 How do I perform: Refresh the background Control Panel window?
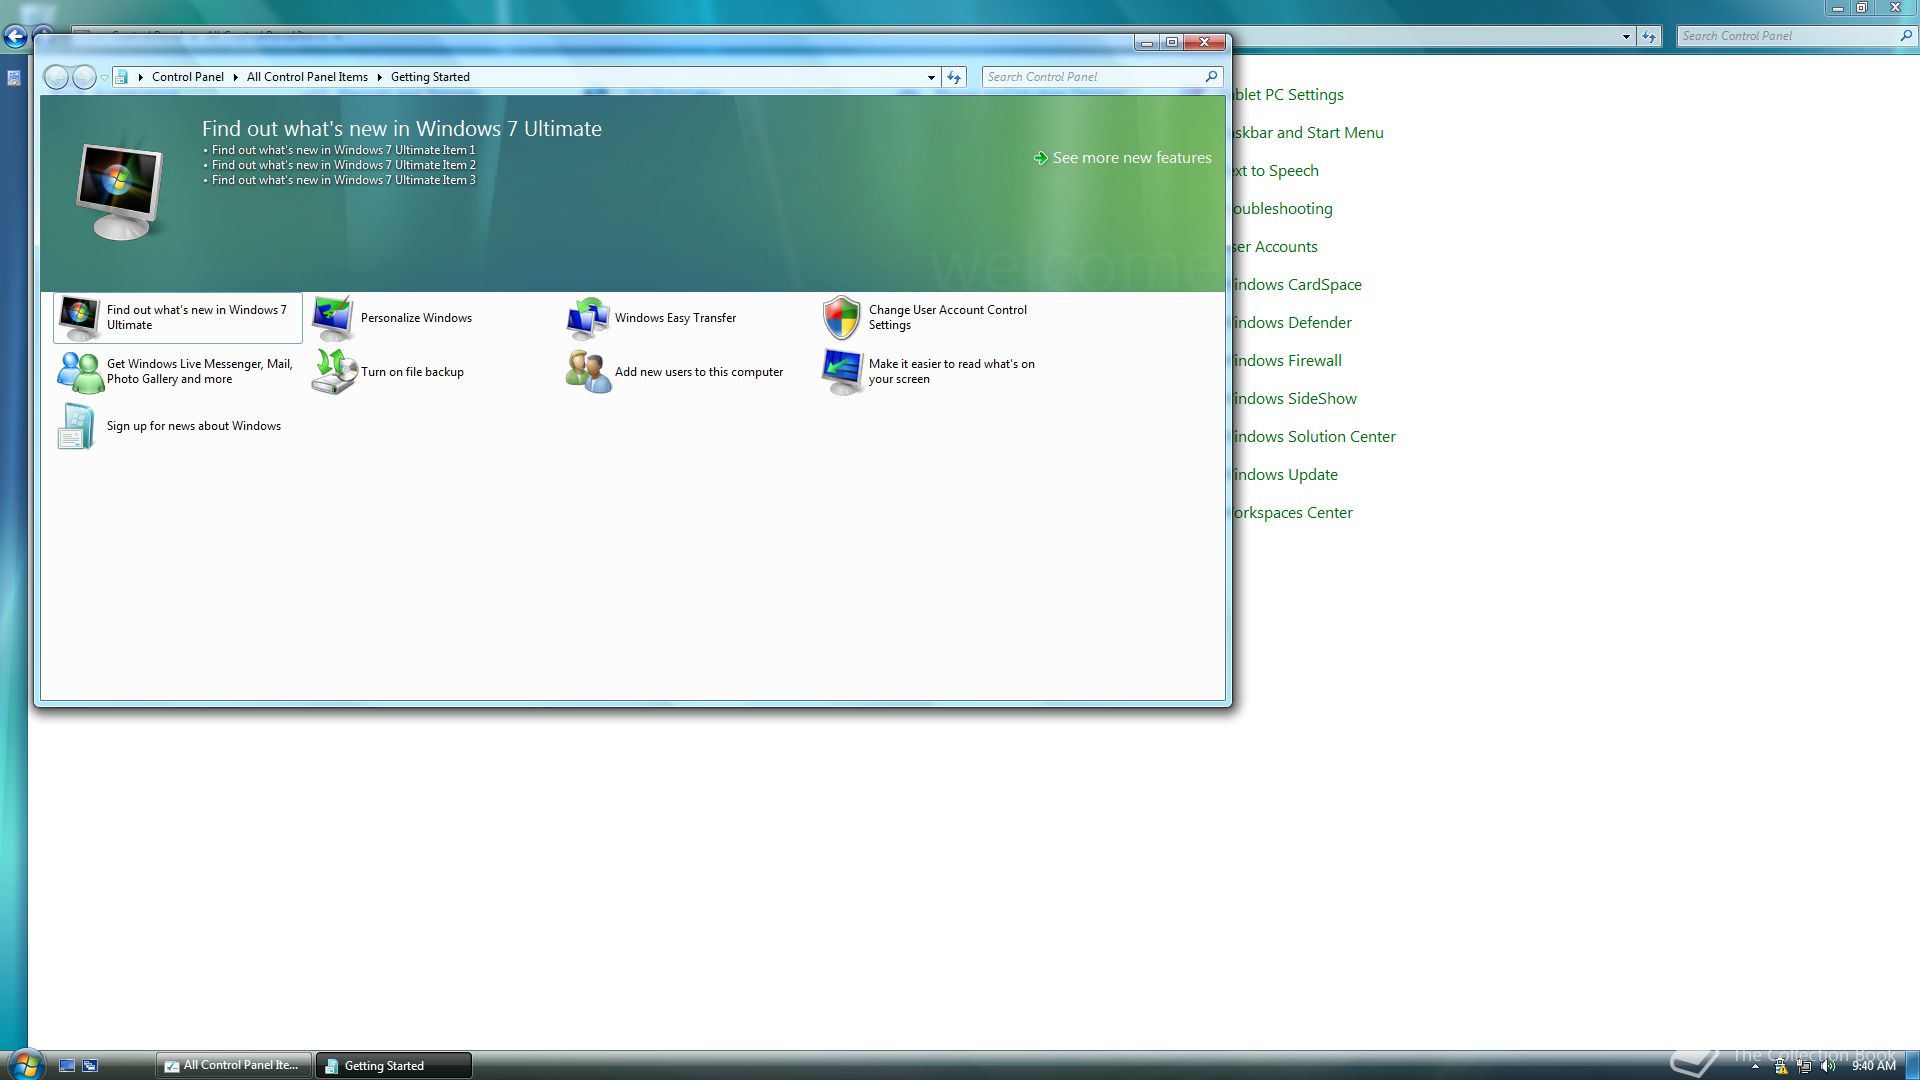click(x=1649, y=36)
